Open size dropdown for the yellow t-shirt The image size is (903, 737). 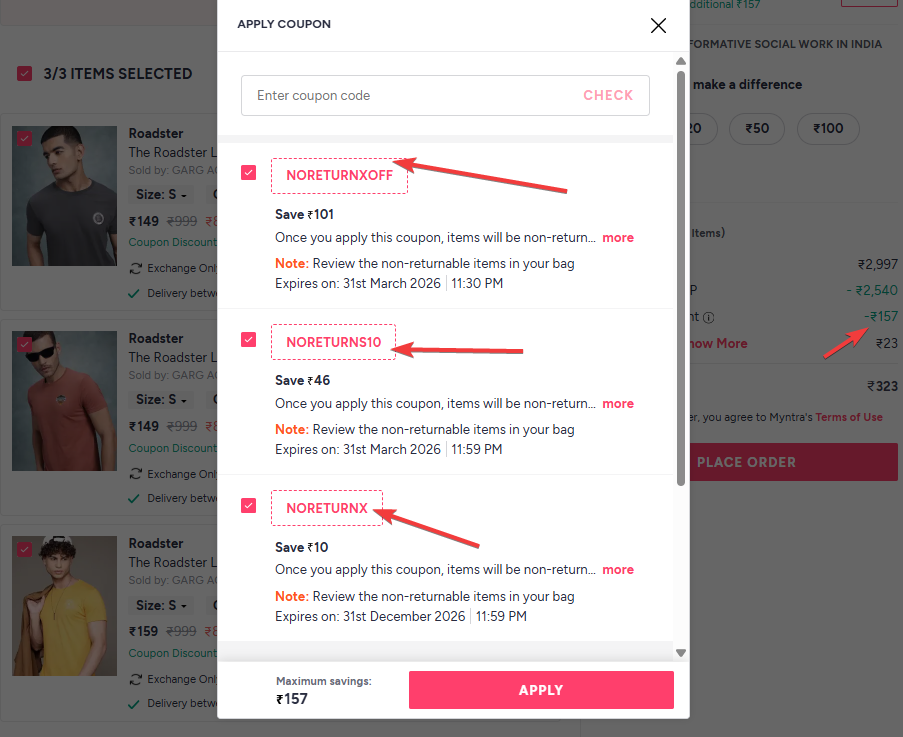coord(164,605)
